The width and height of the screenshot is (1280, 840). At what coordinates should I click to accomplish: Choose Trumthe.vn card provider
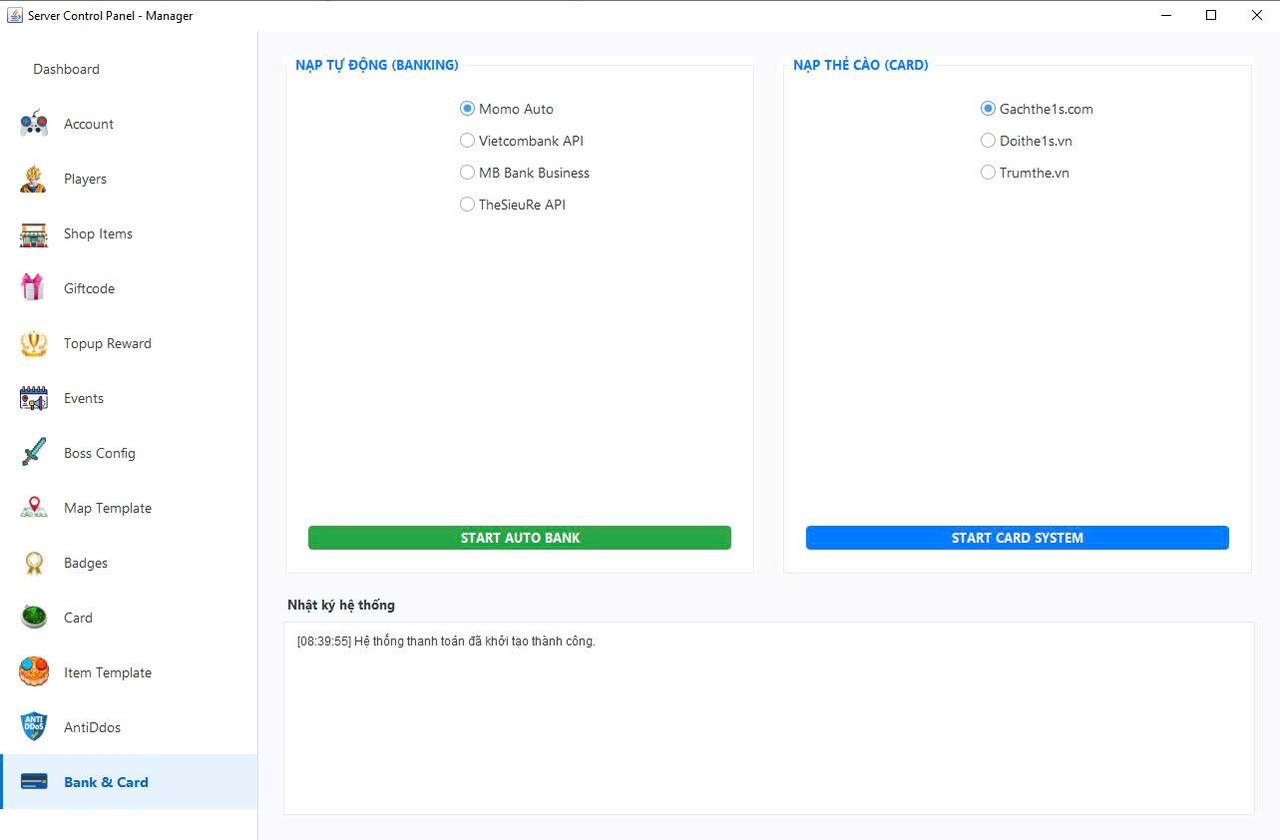tap(1025, 173)
